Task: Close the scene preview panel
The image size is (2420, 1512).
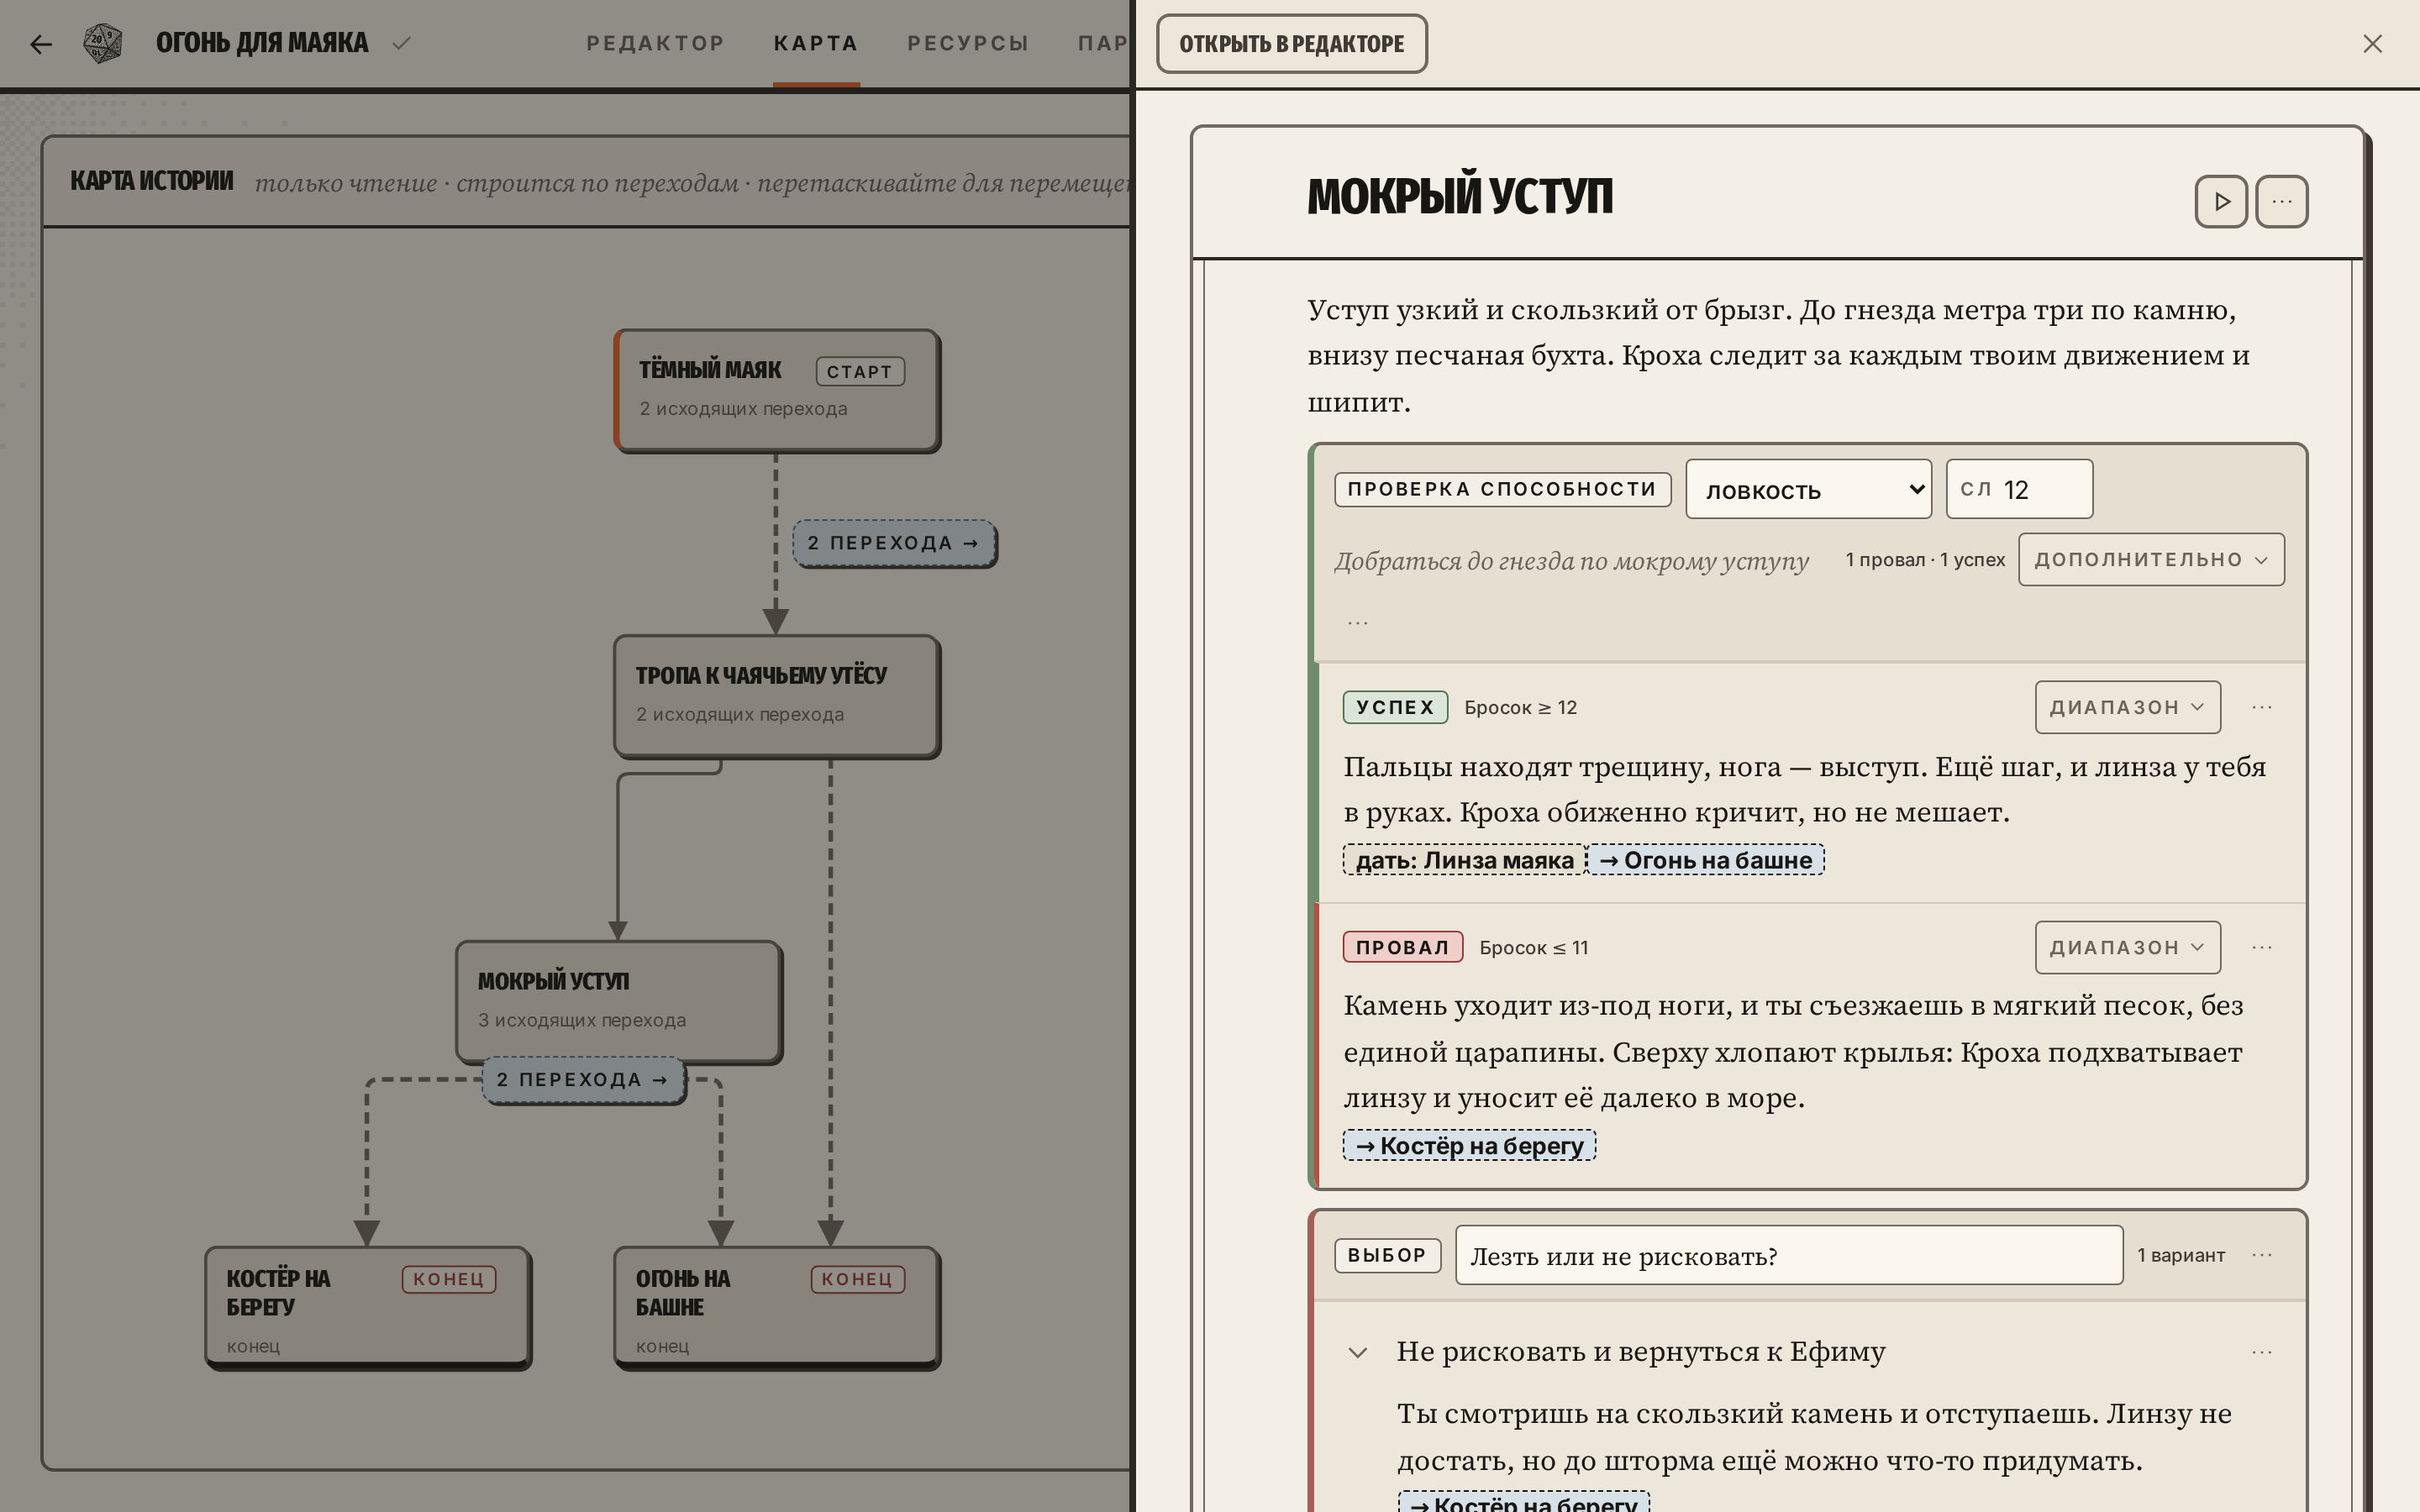Action: (x=2372, y=44)
